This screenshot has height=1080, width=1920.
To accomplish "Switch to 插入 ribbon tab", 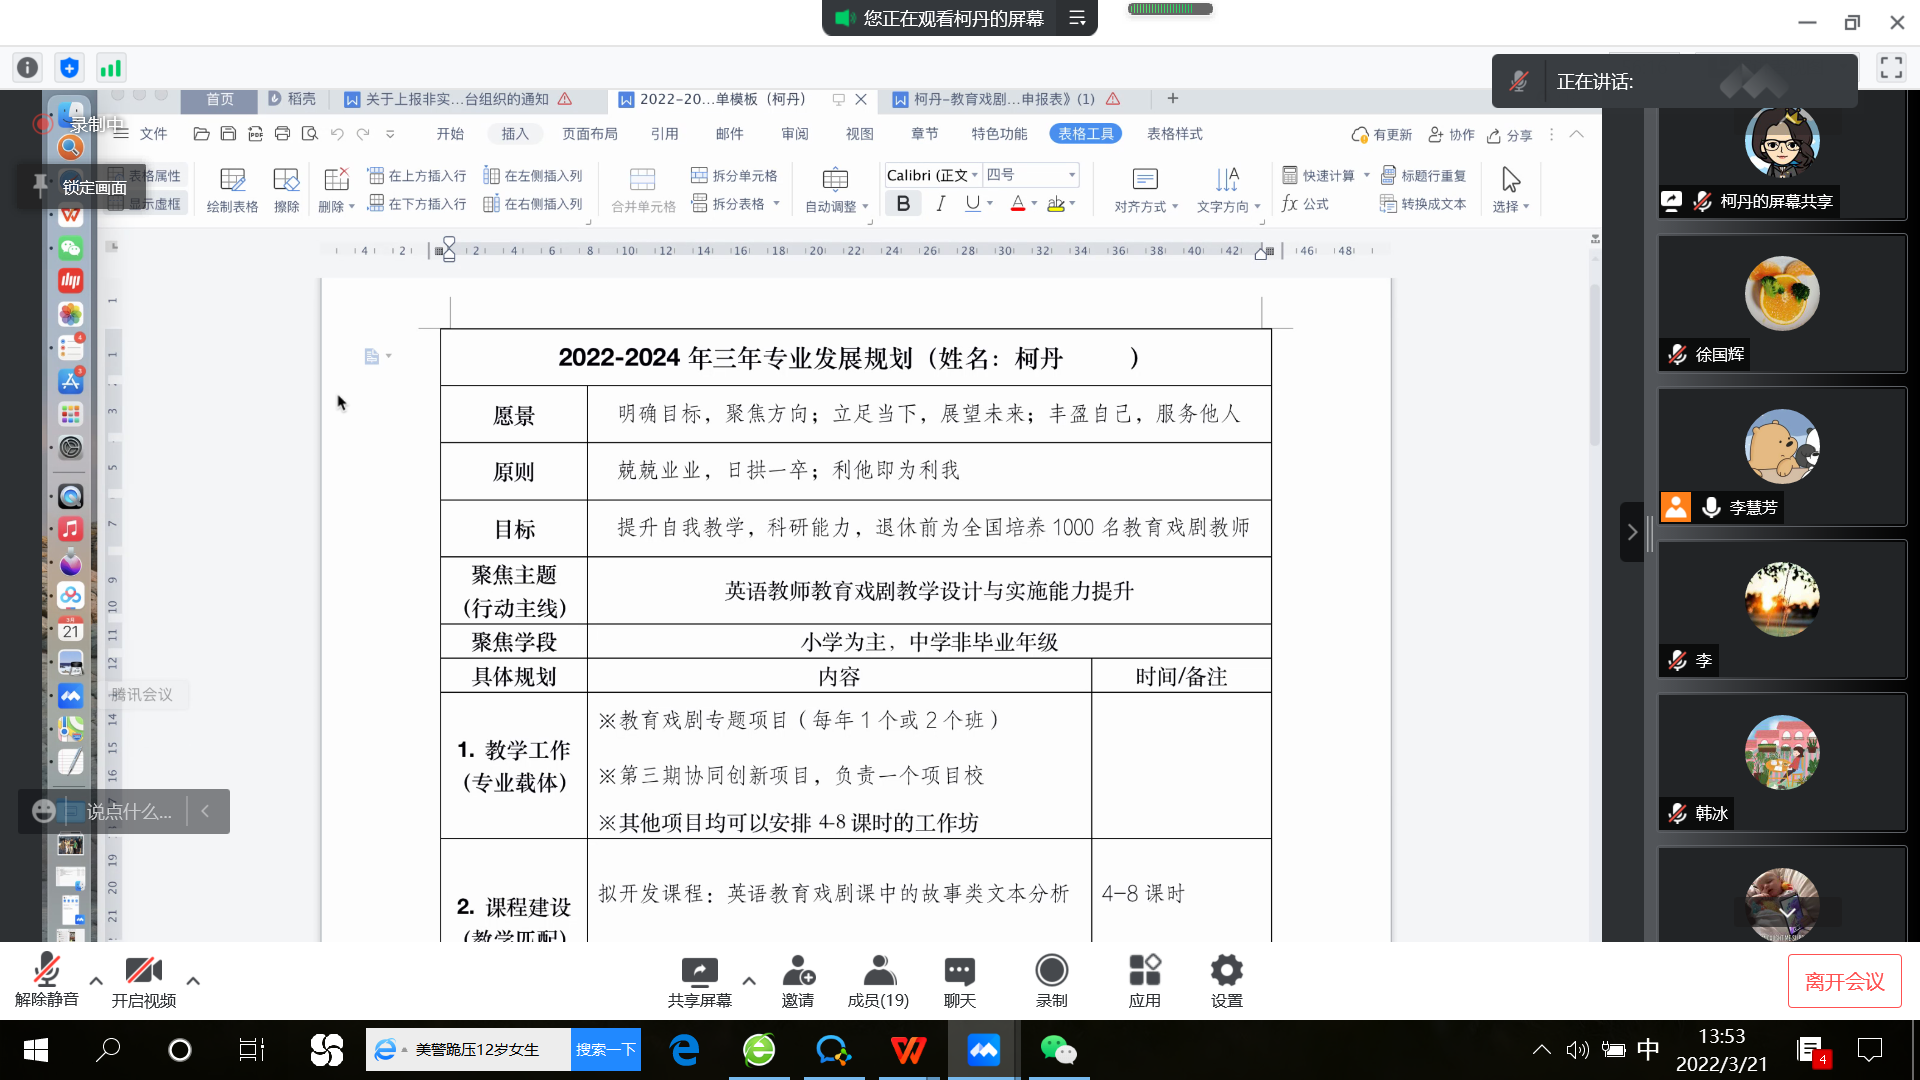I will (x=515, y=134).
